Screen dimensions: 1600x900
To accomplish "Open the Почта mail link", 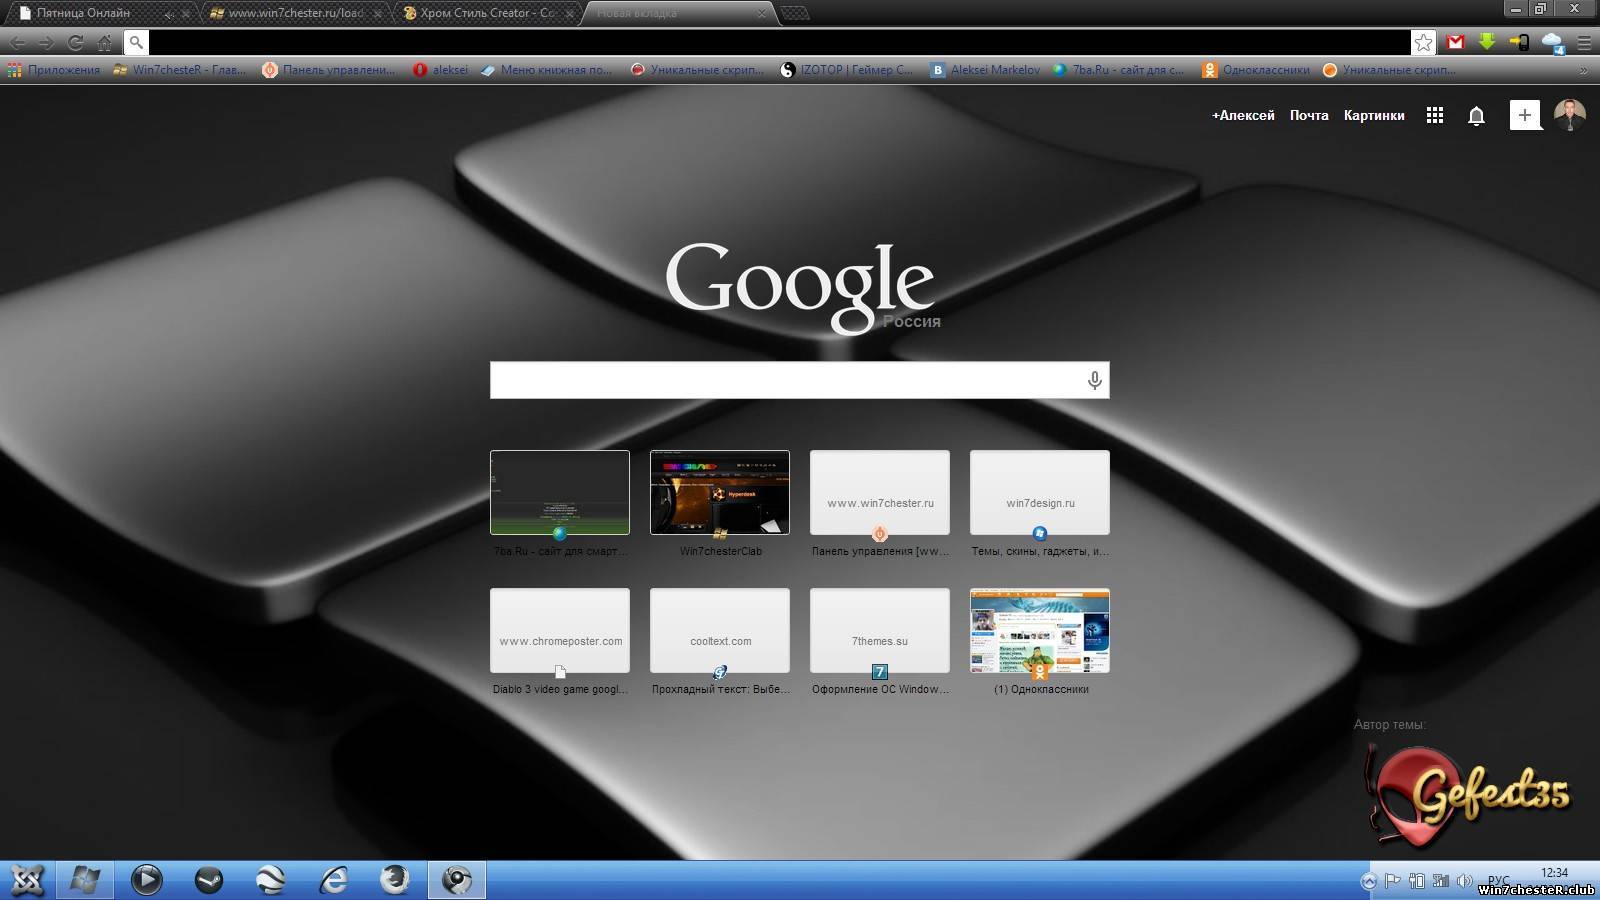I will coord(1309,115).
